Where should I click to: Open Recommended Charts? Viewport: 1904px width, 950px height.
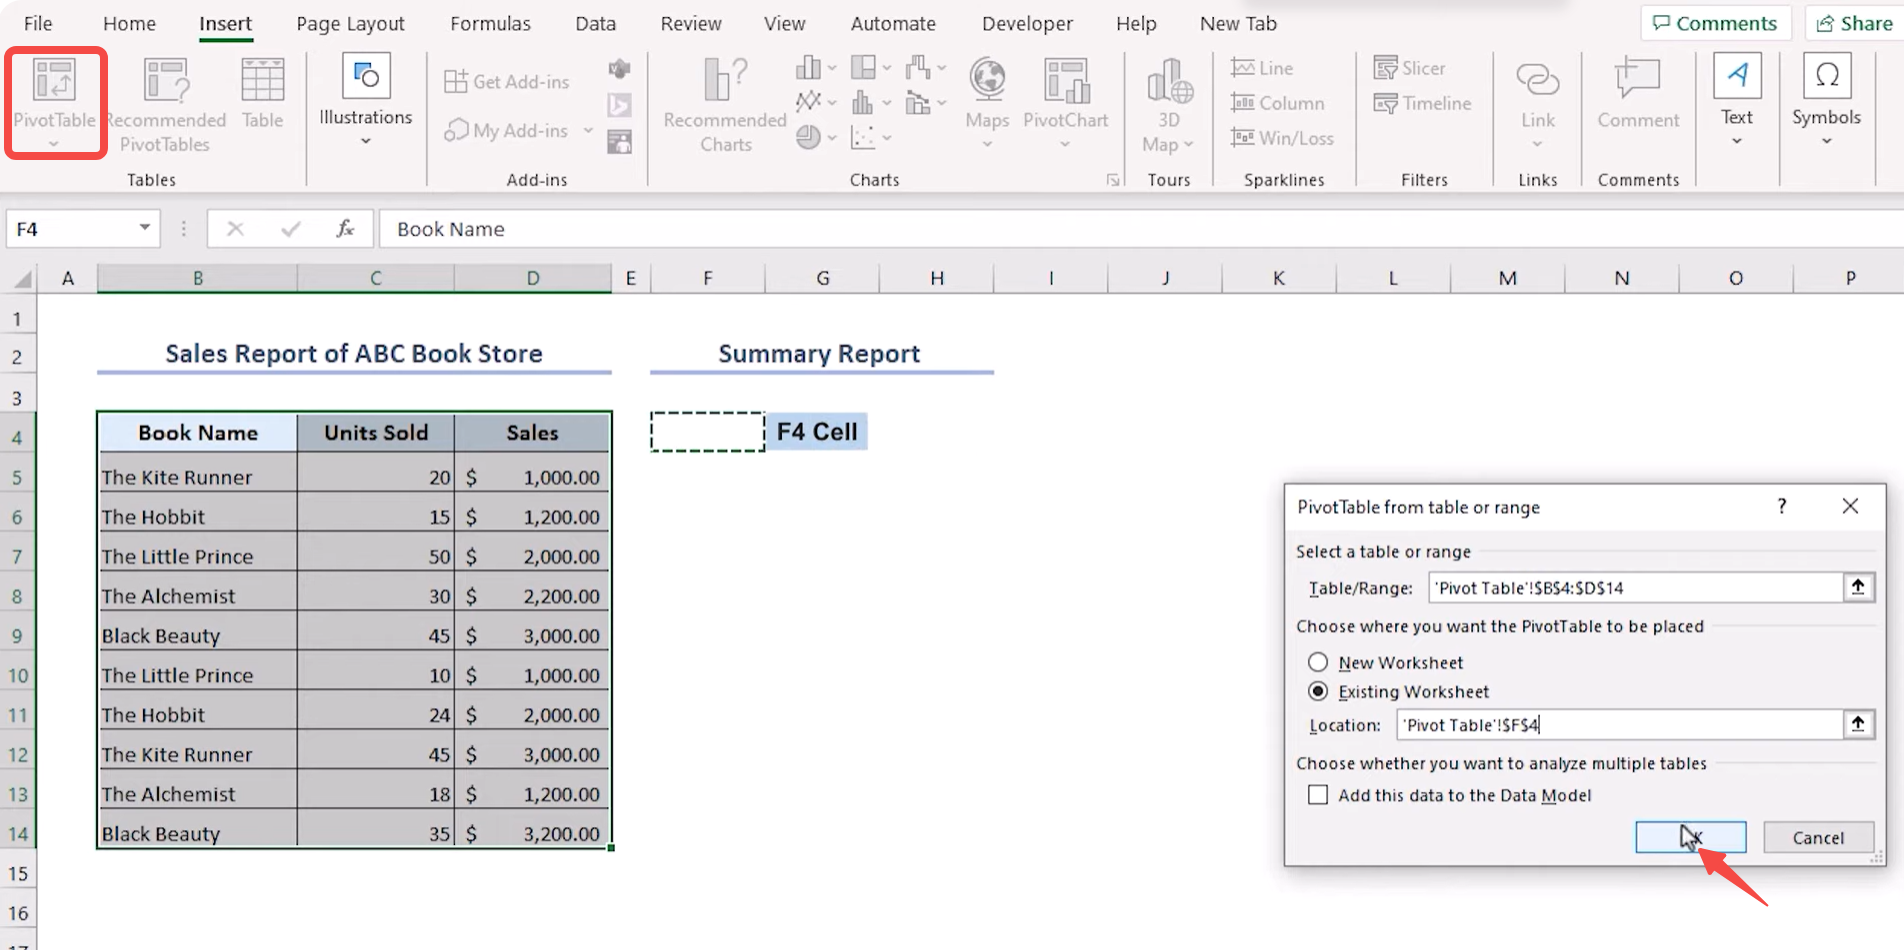tap(725, 104)
